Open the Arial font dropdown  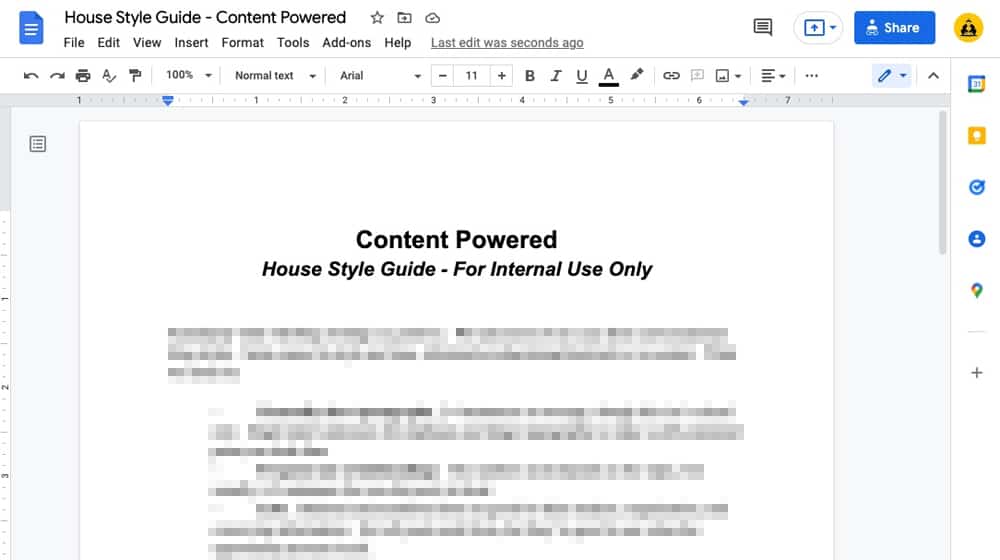[x=379, y=75]
